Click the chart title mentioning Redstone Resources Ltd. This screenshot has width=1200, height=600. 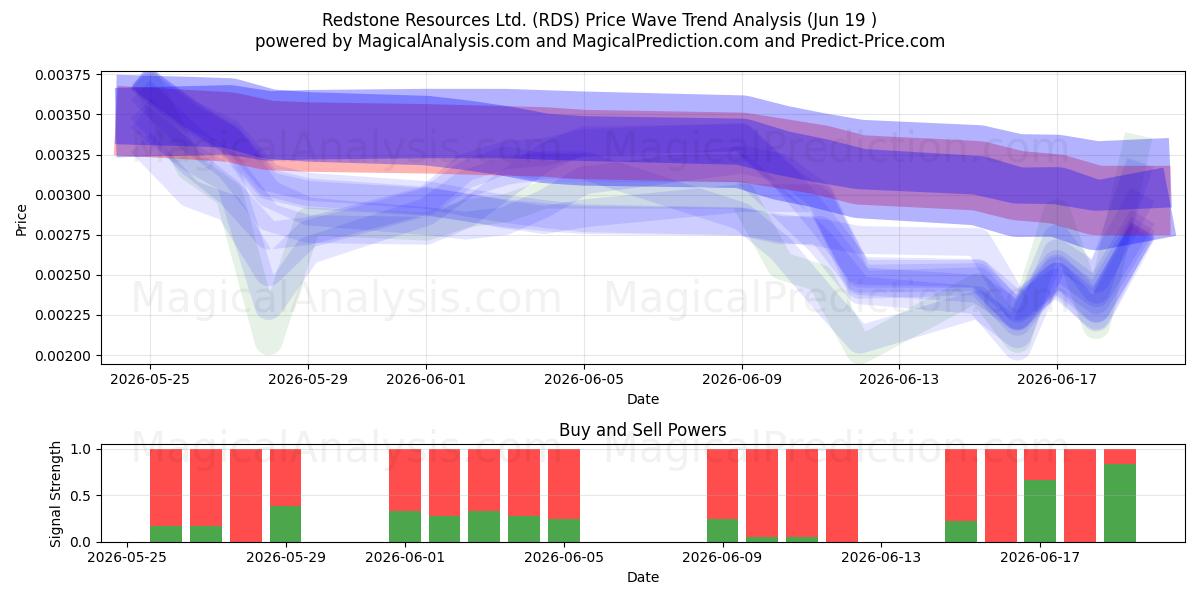tap(600, 20)
